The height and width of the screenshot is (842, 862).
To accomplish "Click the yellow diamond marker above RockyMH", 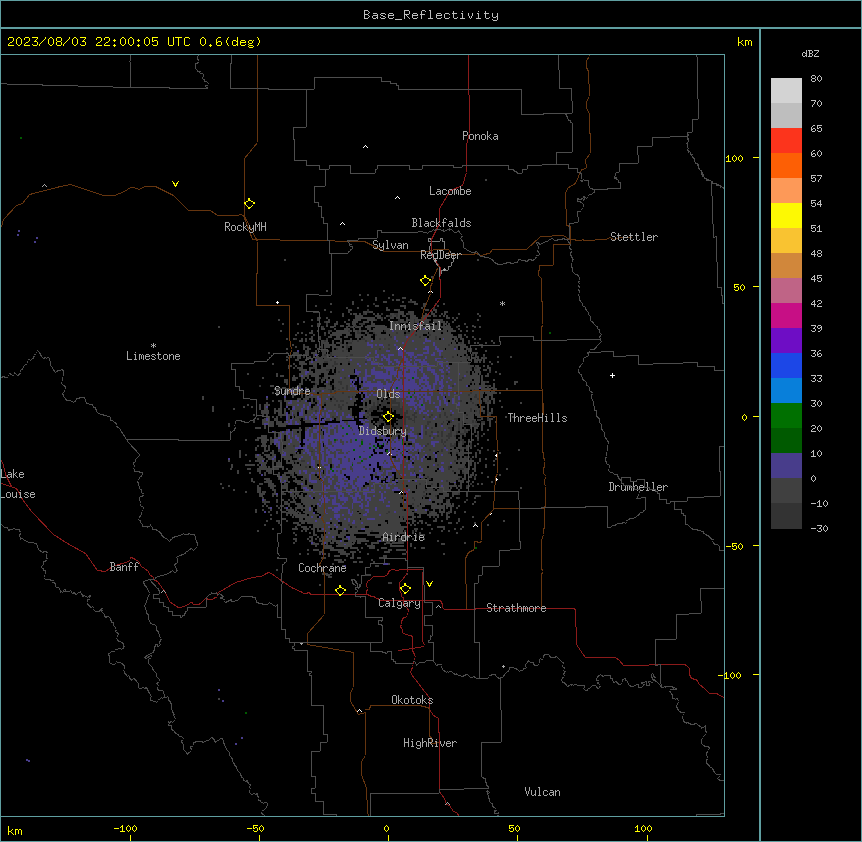I will 249,203.
